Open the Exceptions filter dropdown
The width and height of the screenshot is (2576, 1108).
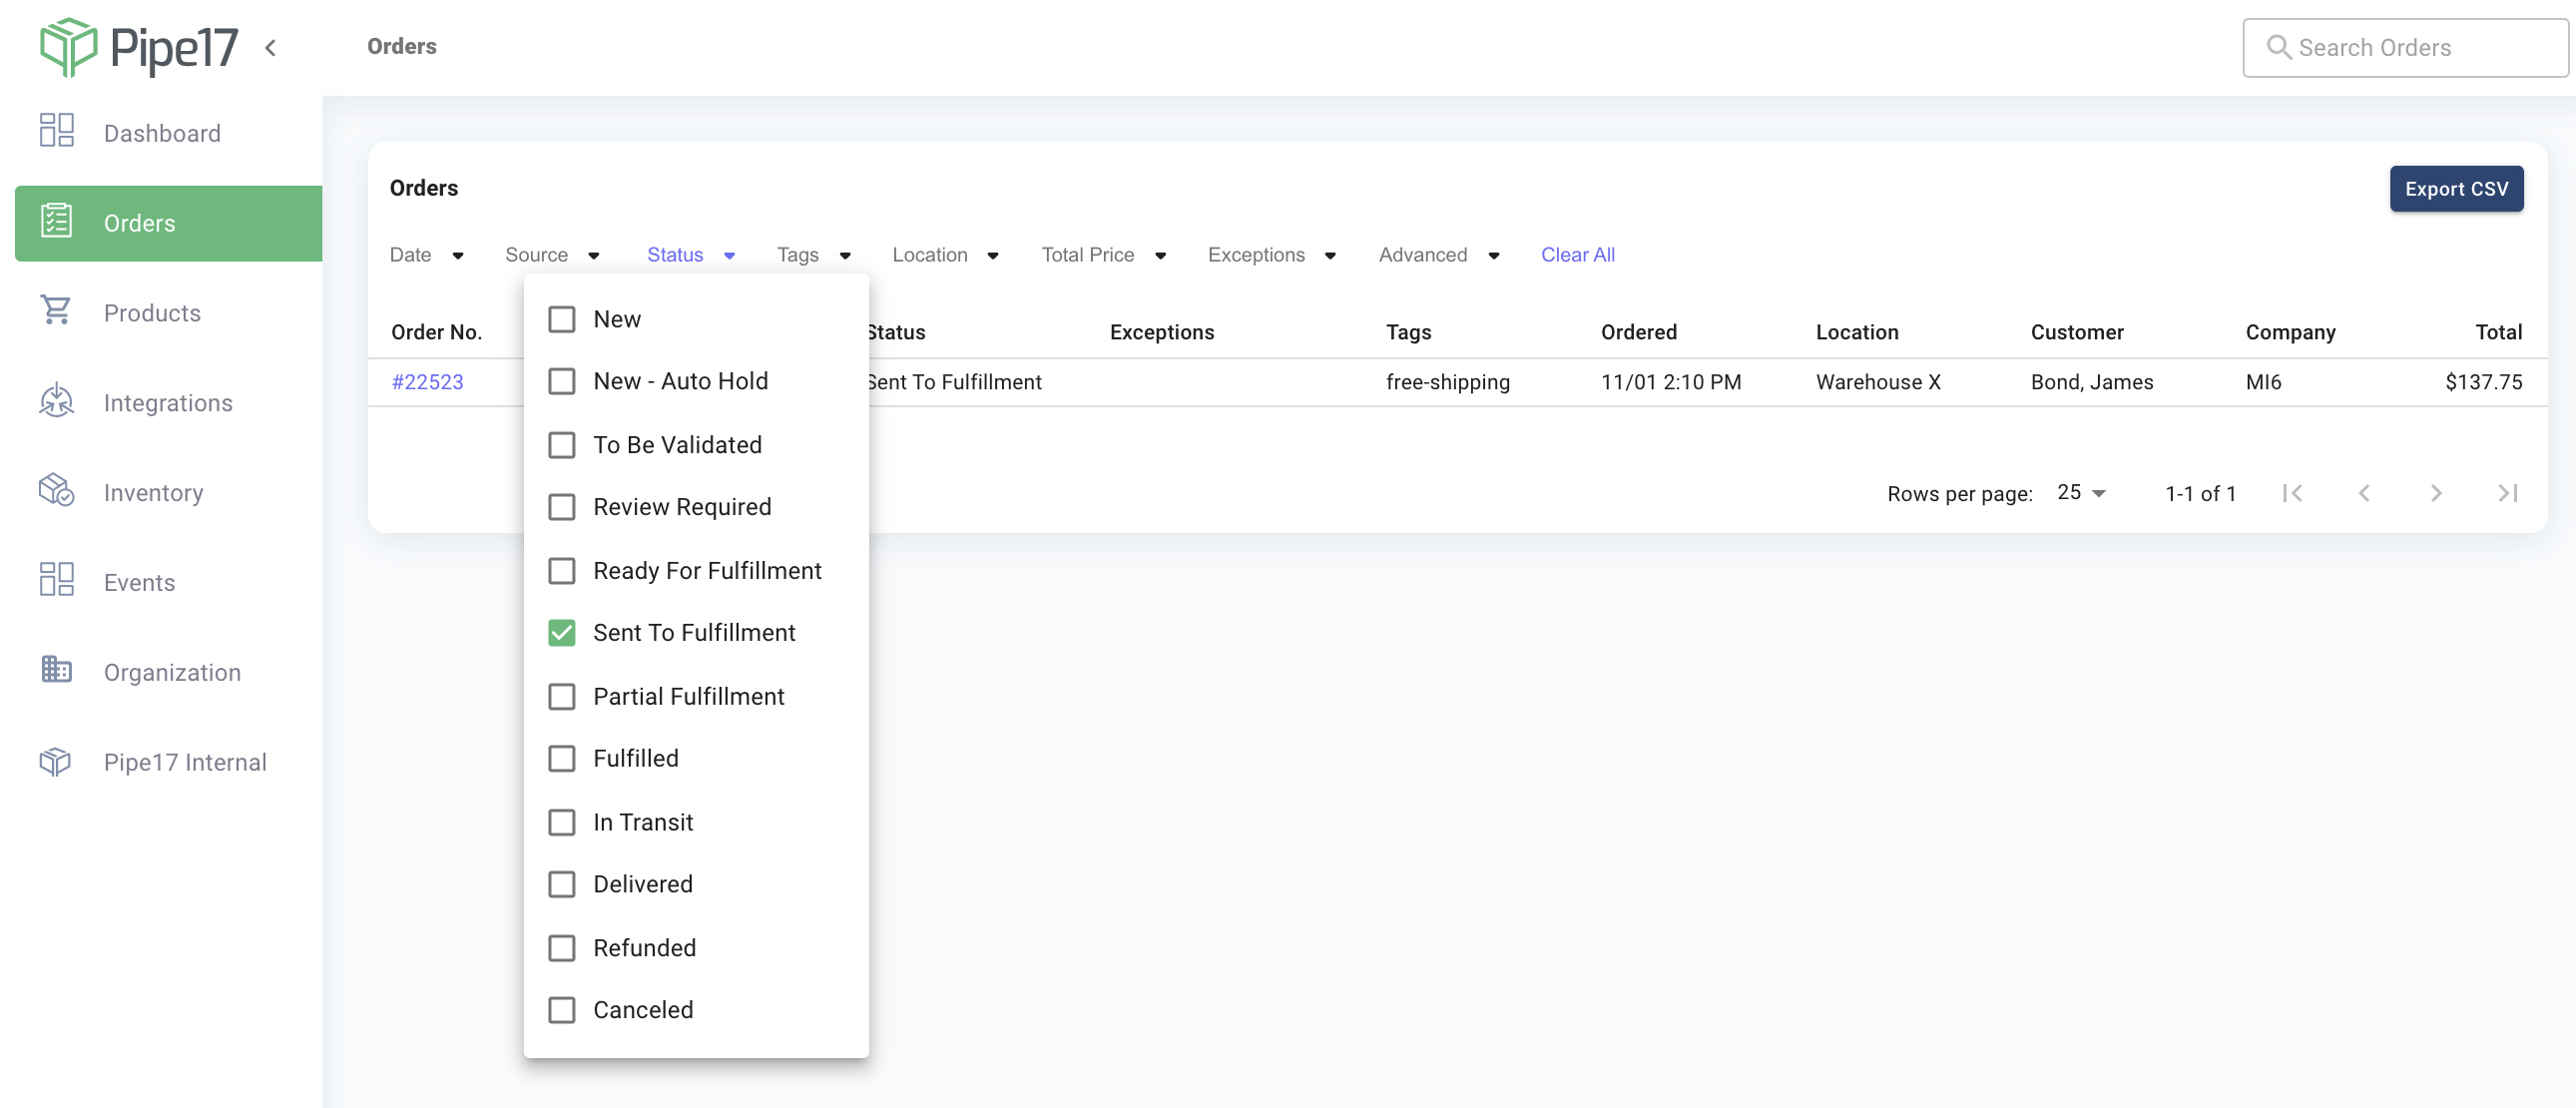(x=1272, y=255)
